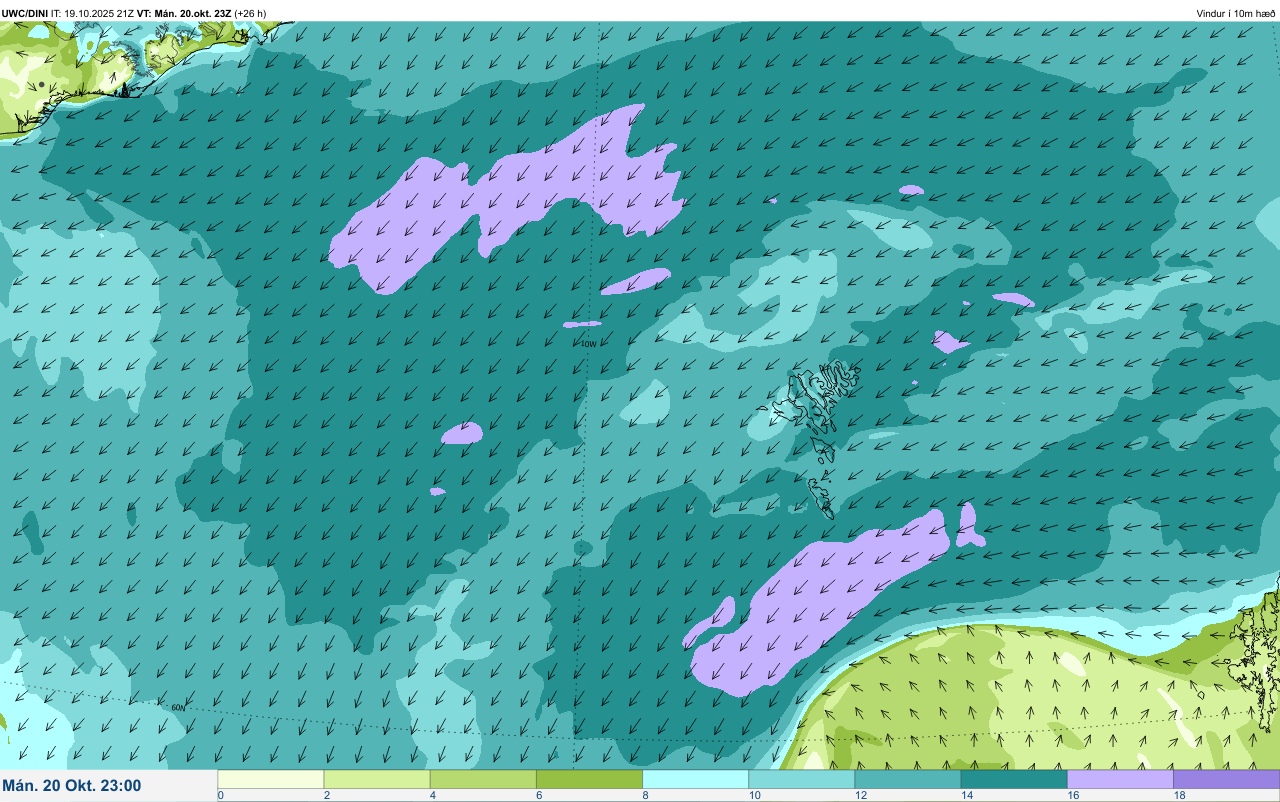Click the 4–6 green legend swatch
Viewport: 1280px width, 802px height.
coord(483,779)
